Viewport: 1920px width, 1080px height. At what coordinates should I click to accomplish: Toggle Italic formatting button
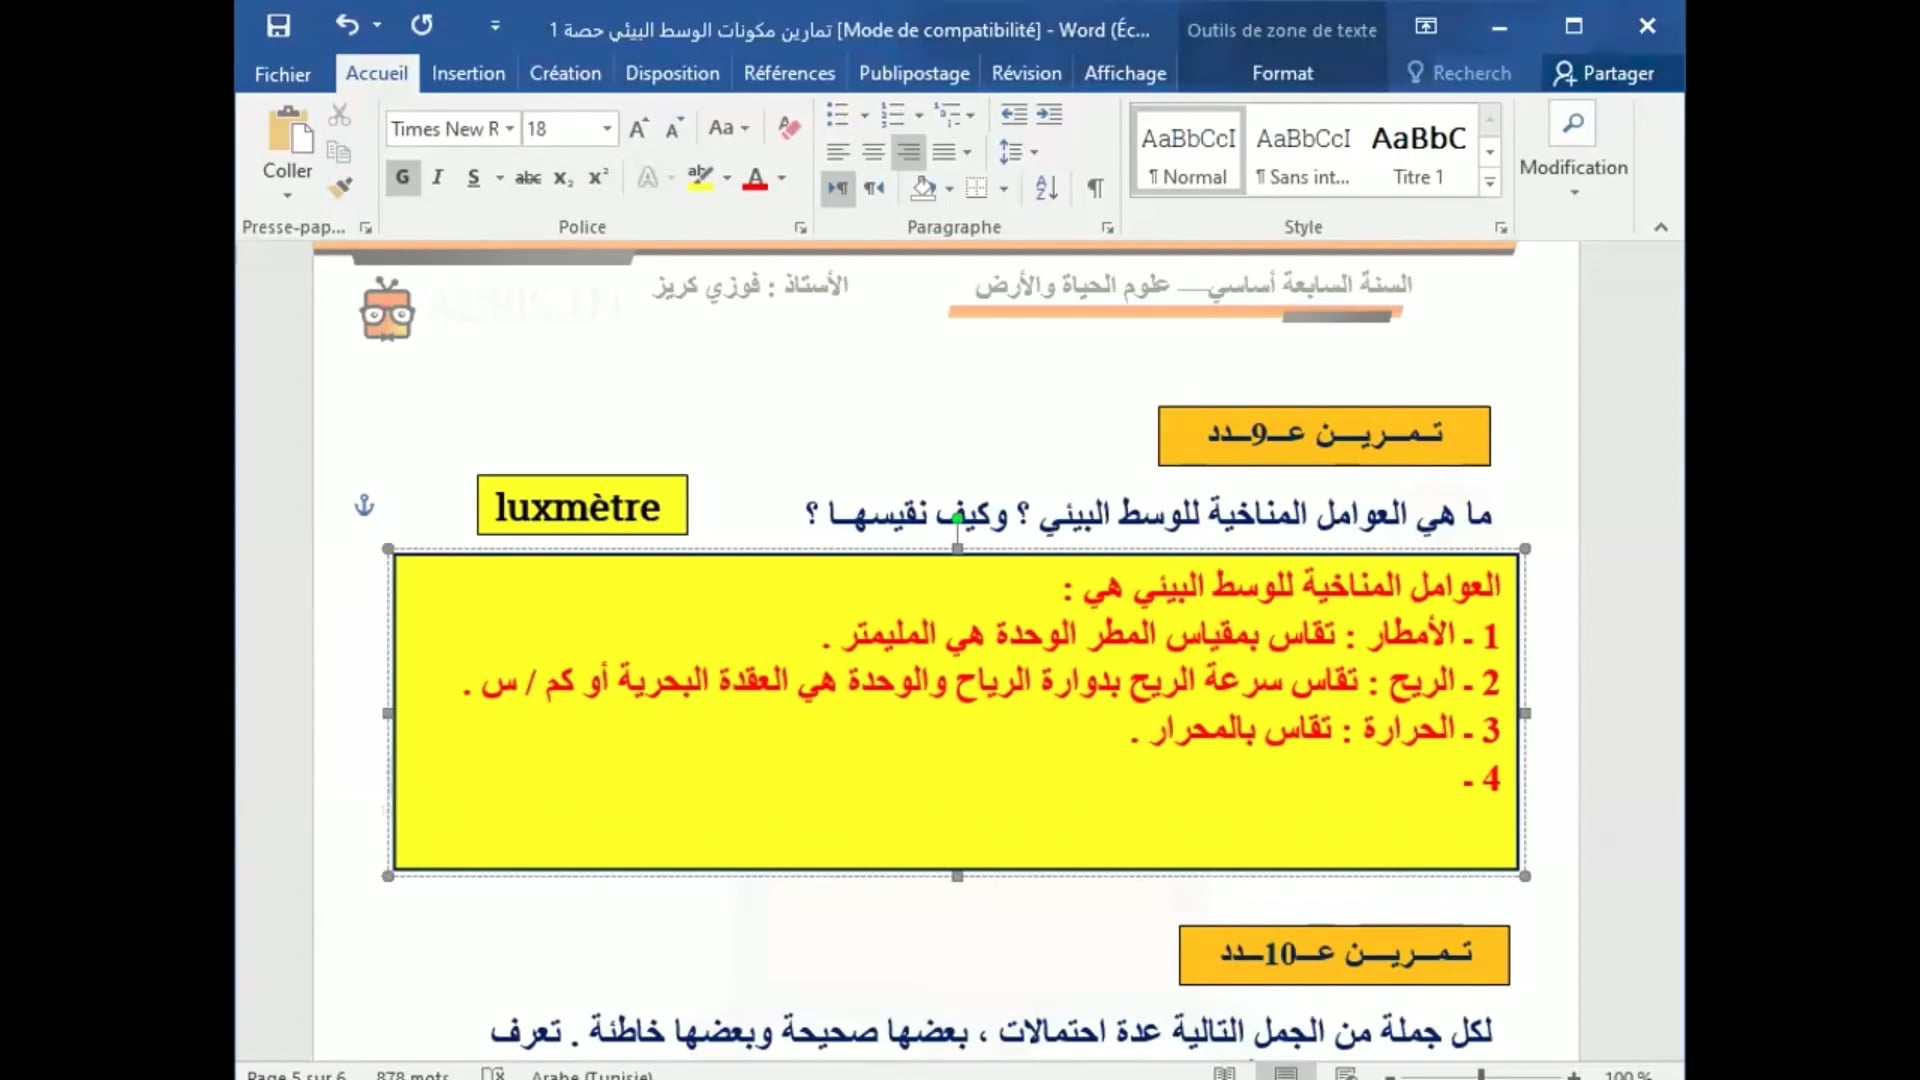pyautogui.click(x=437, y=178)
